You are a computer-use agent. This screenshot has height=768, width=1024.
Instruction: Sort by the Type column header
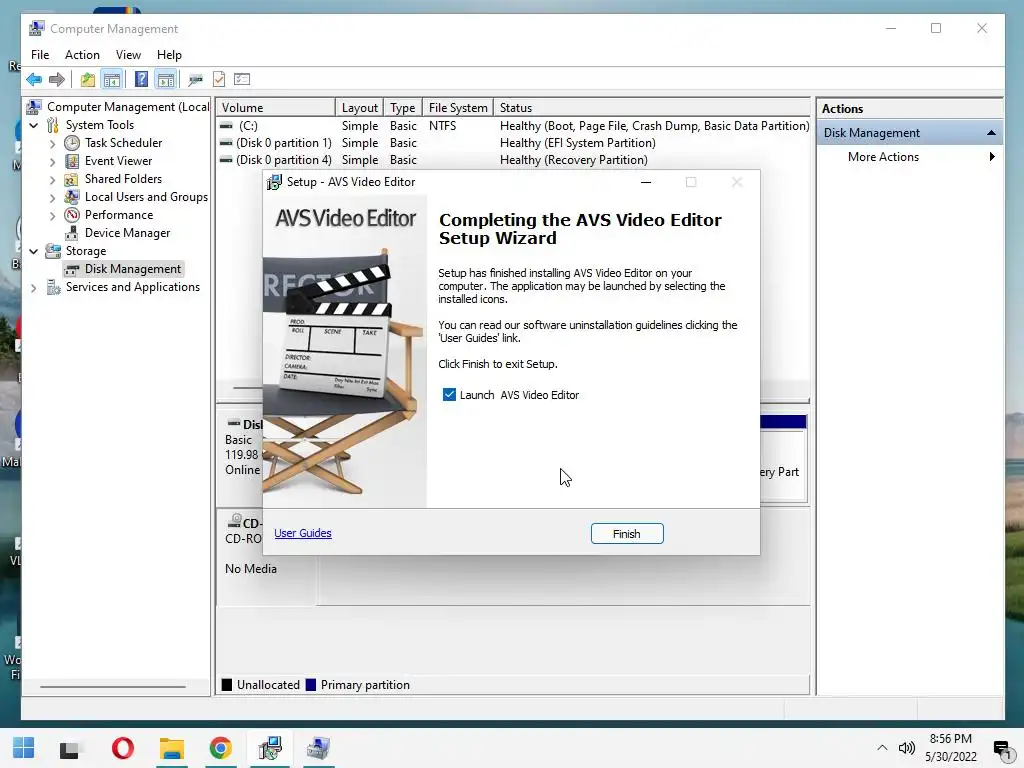coord(402,108)
